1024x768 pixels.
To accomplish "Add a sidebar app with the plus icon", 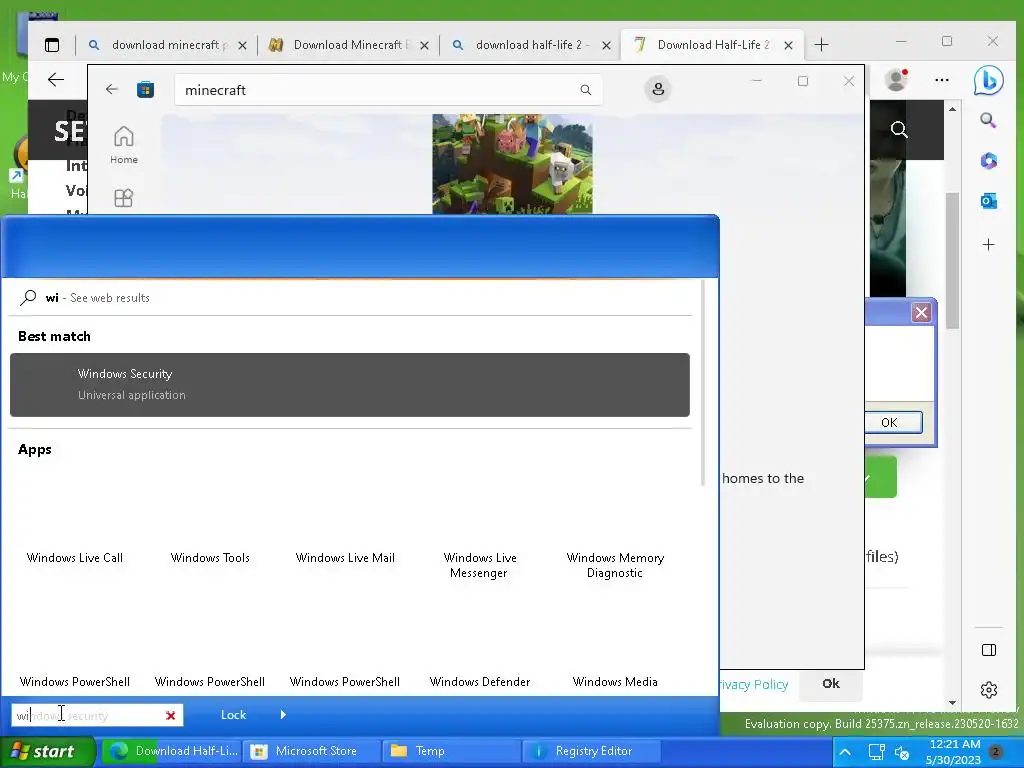I will click(988, 244).
